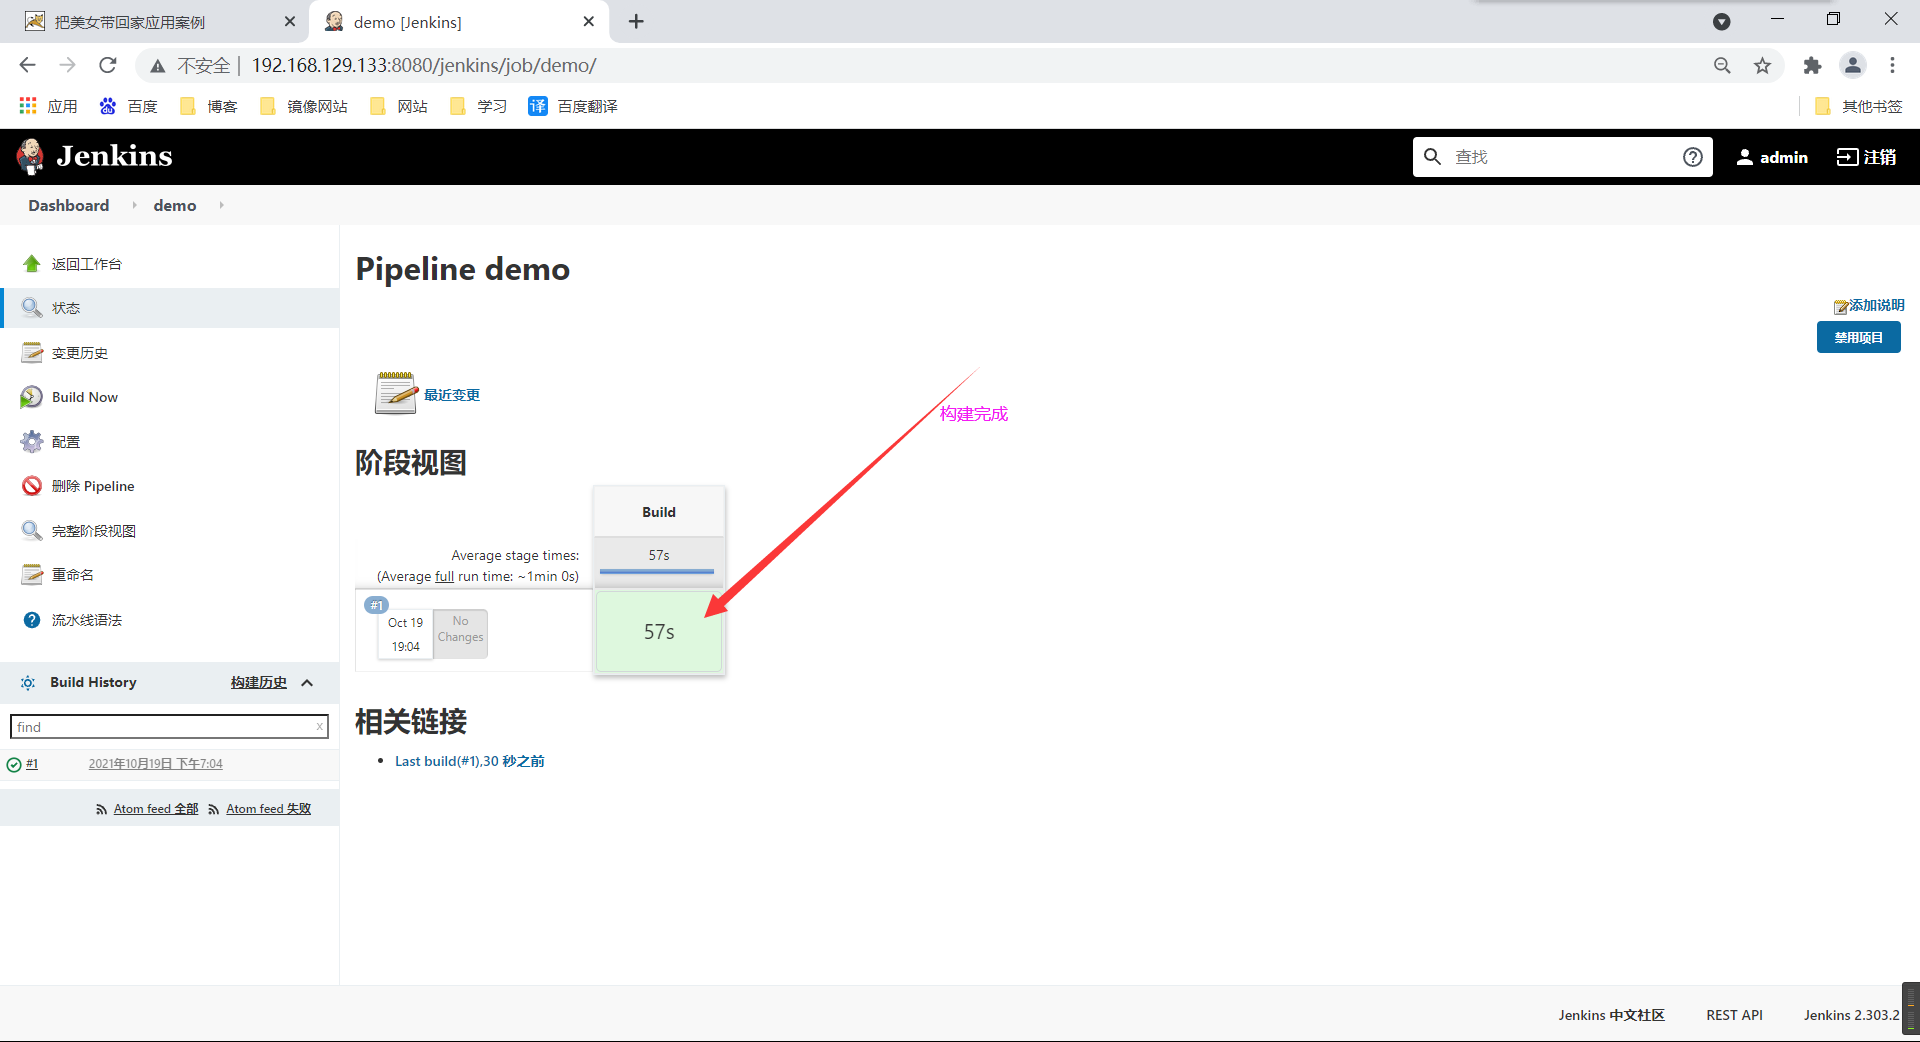Open the 其他书签 bookmark folder
This screenshot has height=1042, width=1920.
(x=1859, y=106)
